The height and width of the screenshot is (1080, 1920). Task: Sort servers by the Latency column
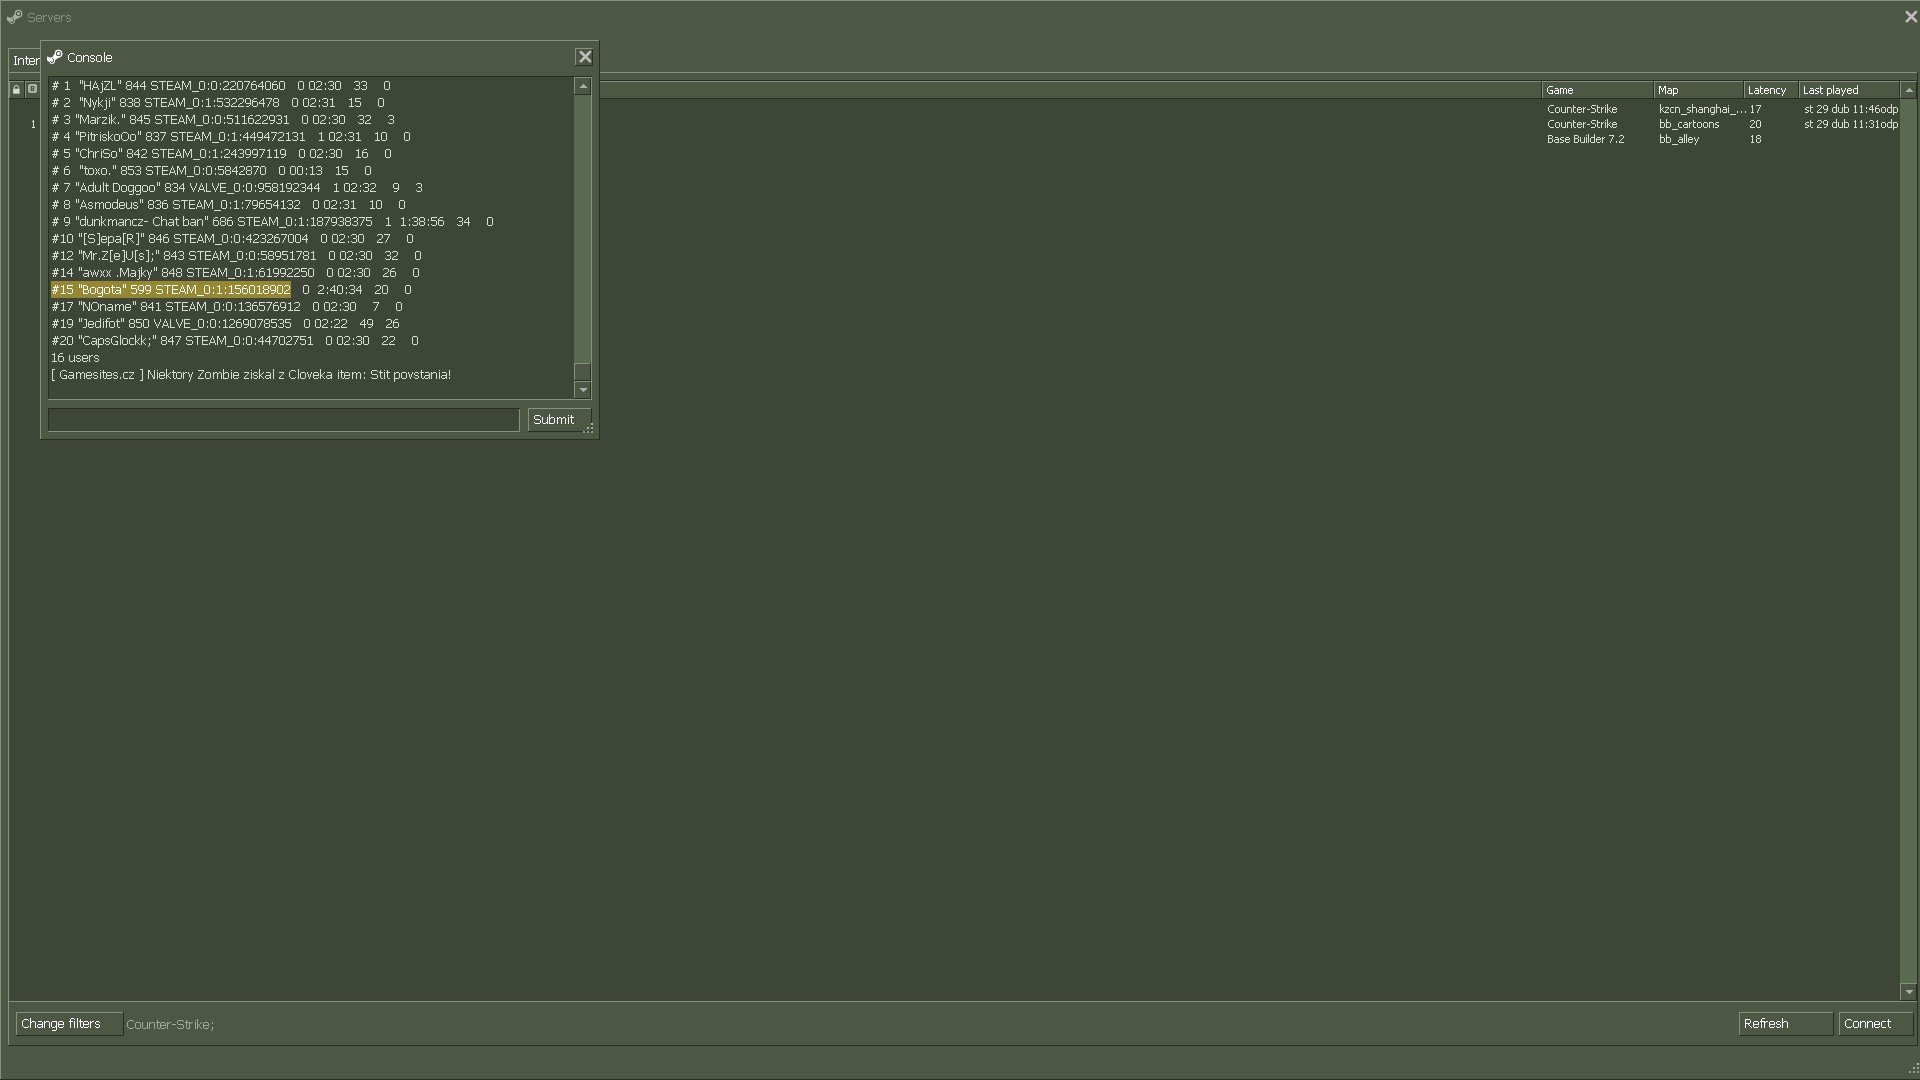click(x=1769, y=90)
